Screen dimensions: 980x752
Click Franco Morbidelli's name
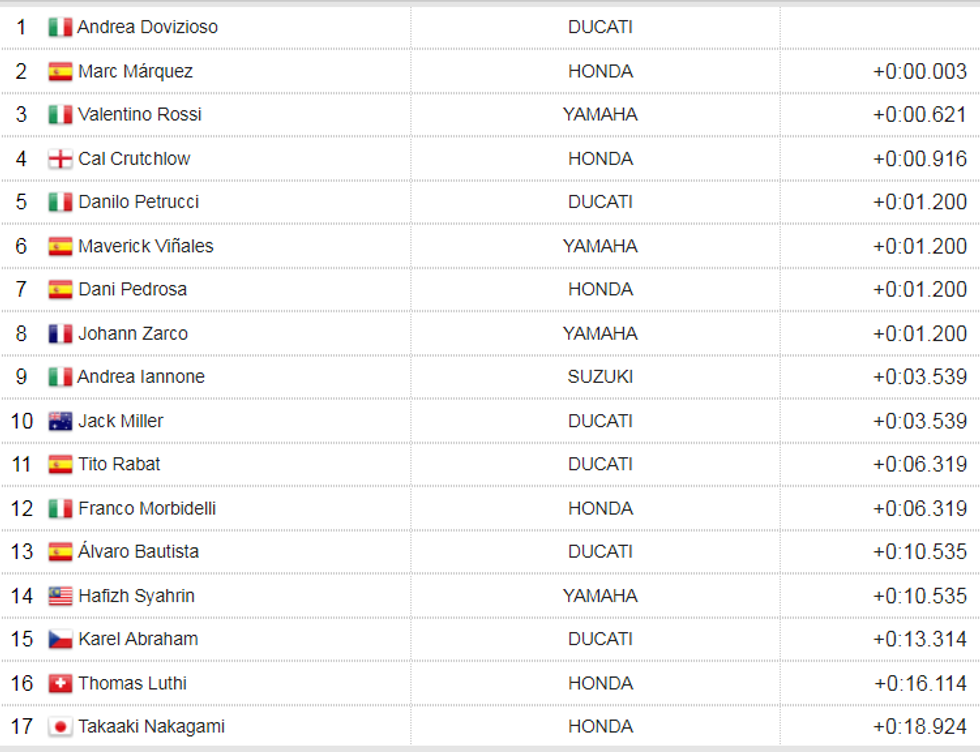[x=147, y=509]
